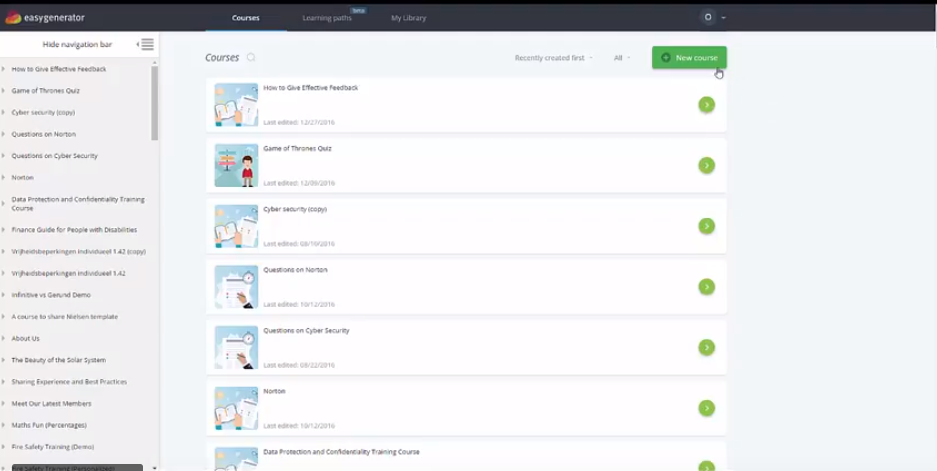This screenshot has height=471, width=937.
Task: Click the easygenerator logo
Action: 45,18
